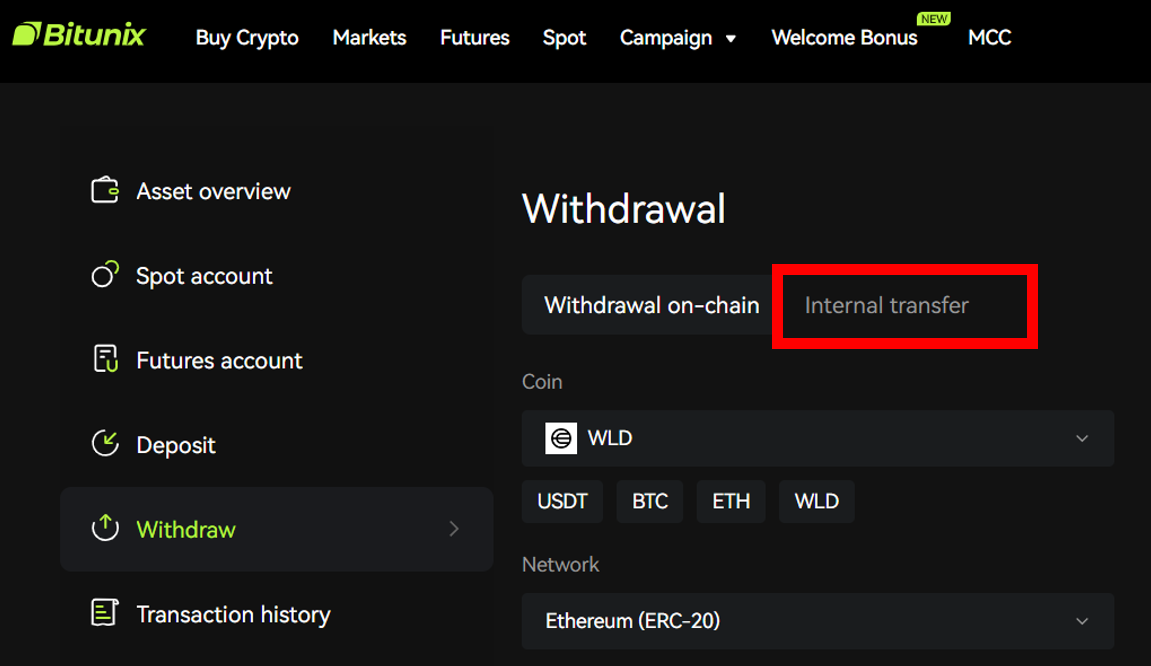The height and width of the screenshot is (666, 1151).
Task: Click the Futures account document icon
Action: point(106,359)
